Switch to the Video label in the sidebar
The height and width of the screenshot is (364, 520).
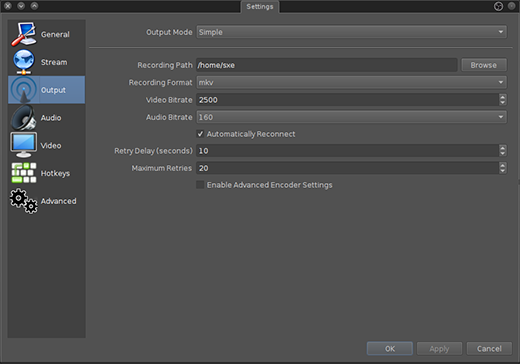tap(51, 145)
